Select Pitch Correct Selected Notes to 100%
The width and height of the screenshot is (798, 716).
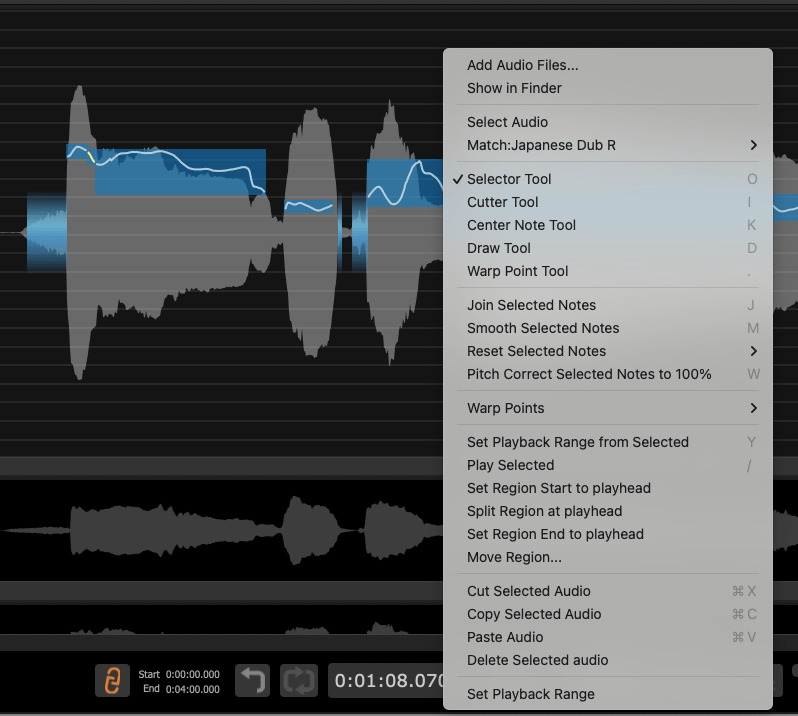pos(589,374)
